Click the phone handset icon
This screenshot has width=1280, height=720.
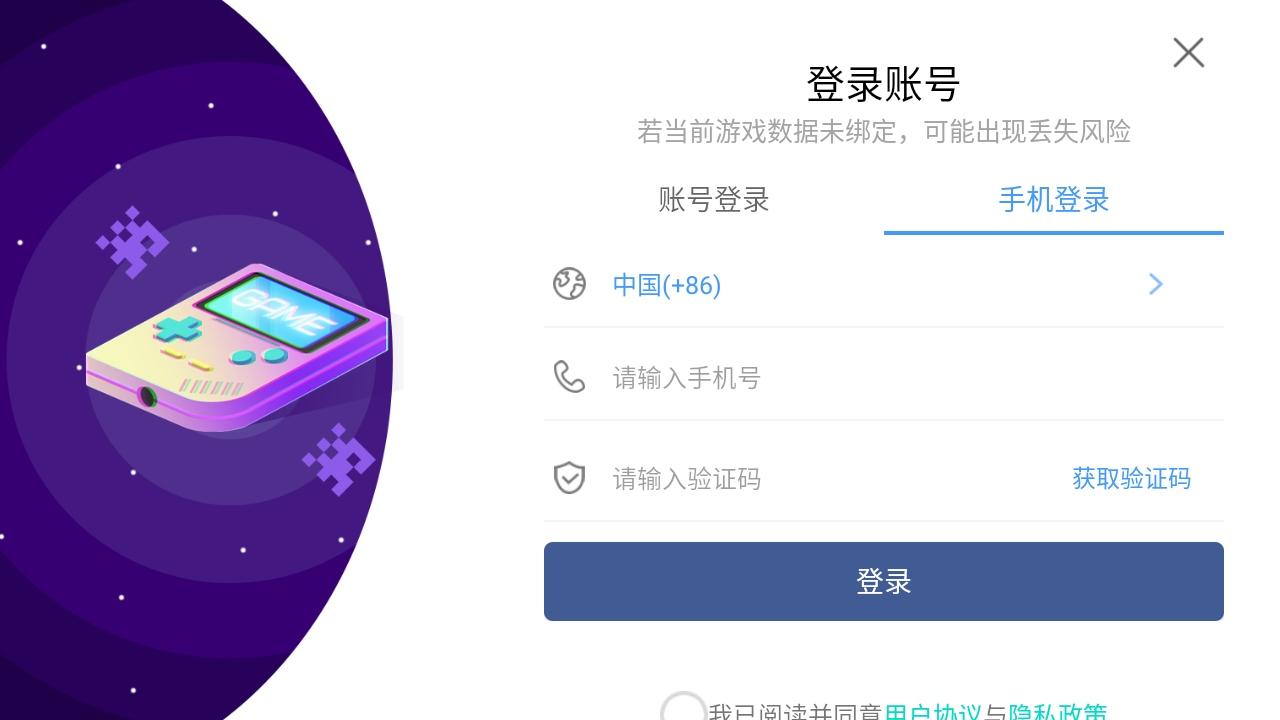click(569, 377)
